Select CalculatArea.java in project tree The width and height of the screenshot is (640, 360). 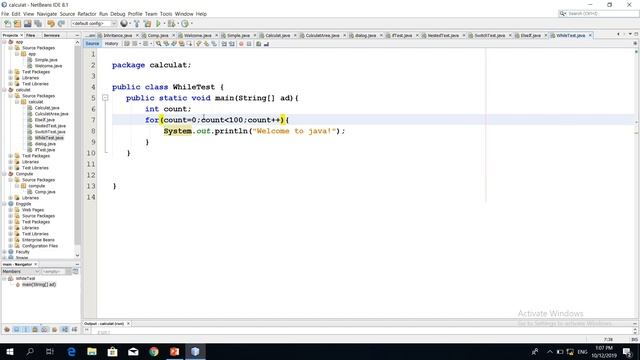pyautogui.click(x=51, y=114)
